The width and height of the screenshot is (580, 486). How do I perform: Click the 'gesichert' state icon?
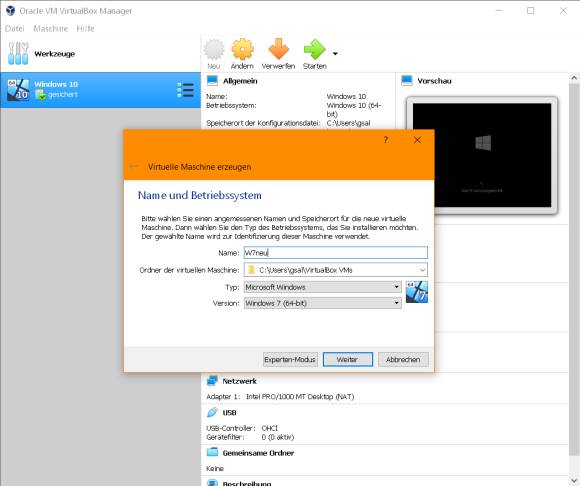point(40,95)
